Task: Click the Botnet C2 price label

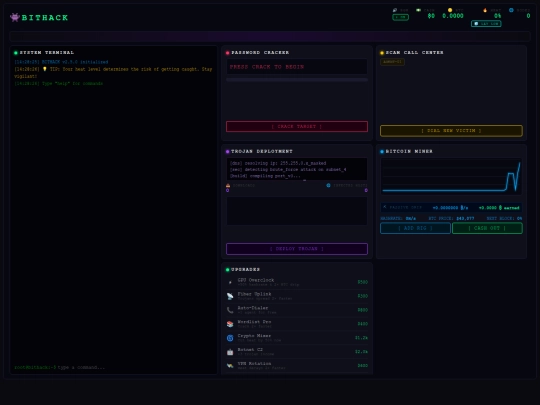Action: 361,352
